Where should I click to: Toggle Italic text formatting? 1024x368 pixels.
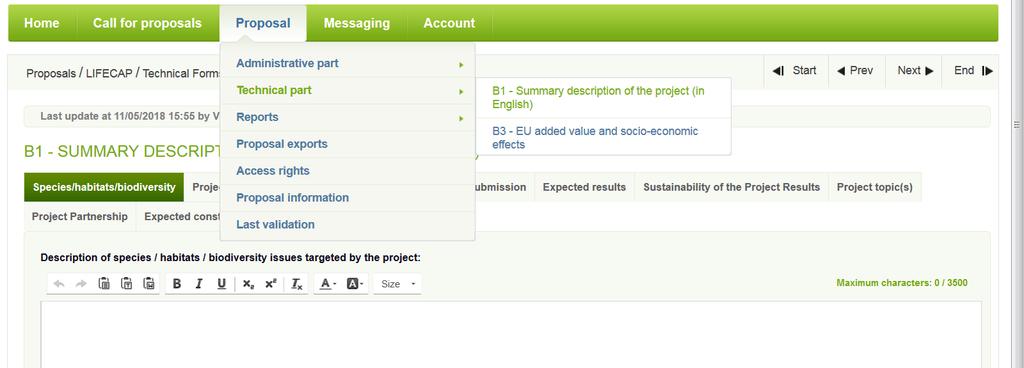click(199, 284)
